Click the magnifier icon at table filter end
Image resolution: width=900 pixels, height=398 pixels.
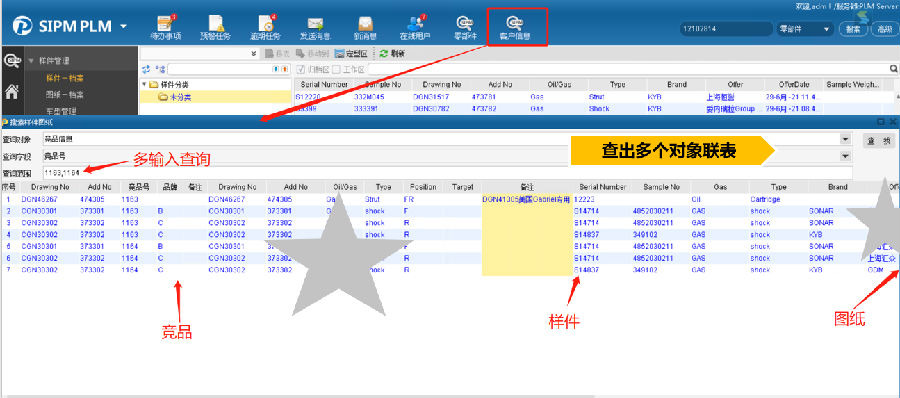[893, 69]
